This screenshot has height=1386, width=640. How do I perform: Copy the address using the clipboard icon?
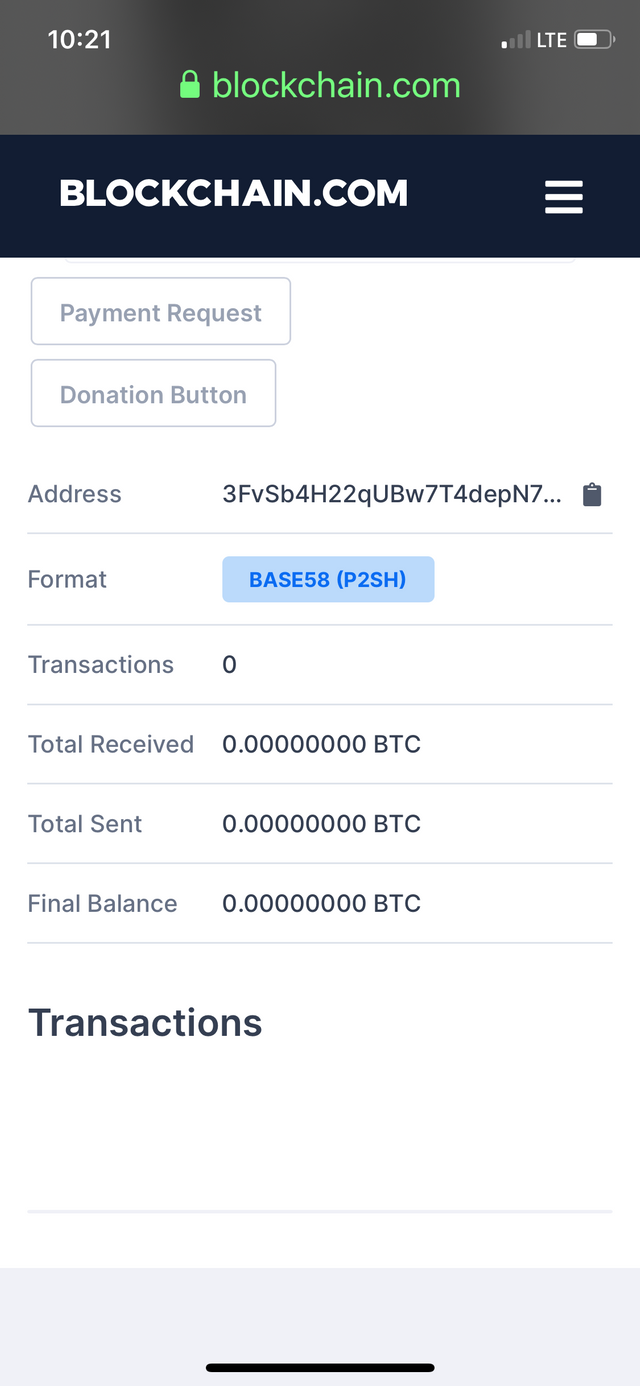(x=592, y=494)
